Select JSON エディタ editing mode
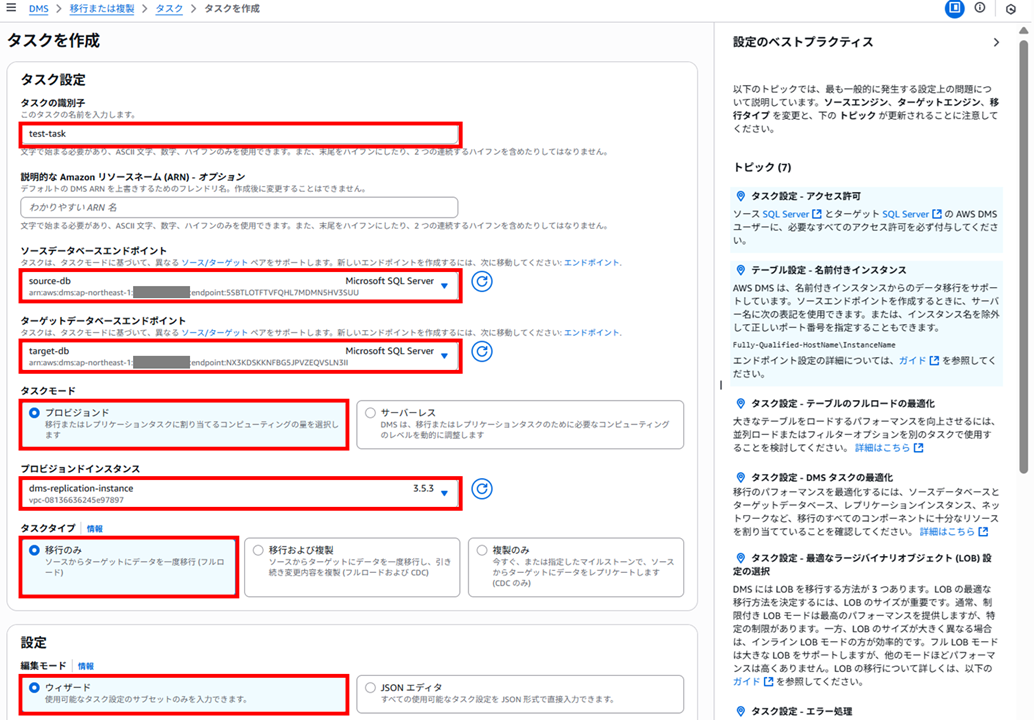1034x720 pixels. coord(371,687)
